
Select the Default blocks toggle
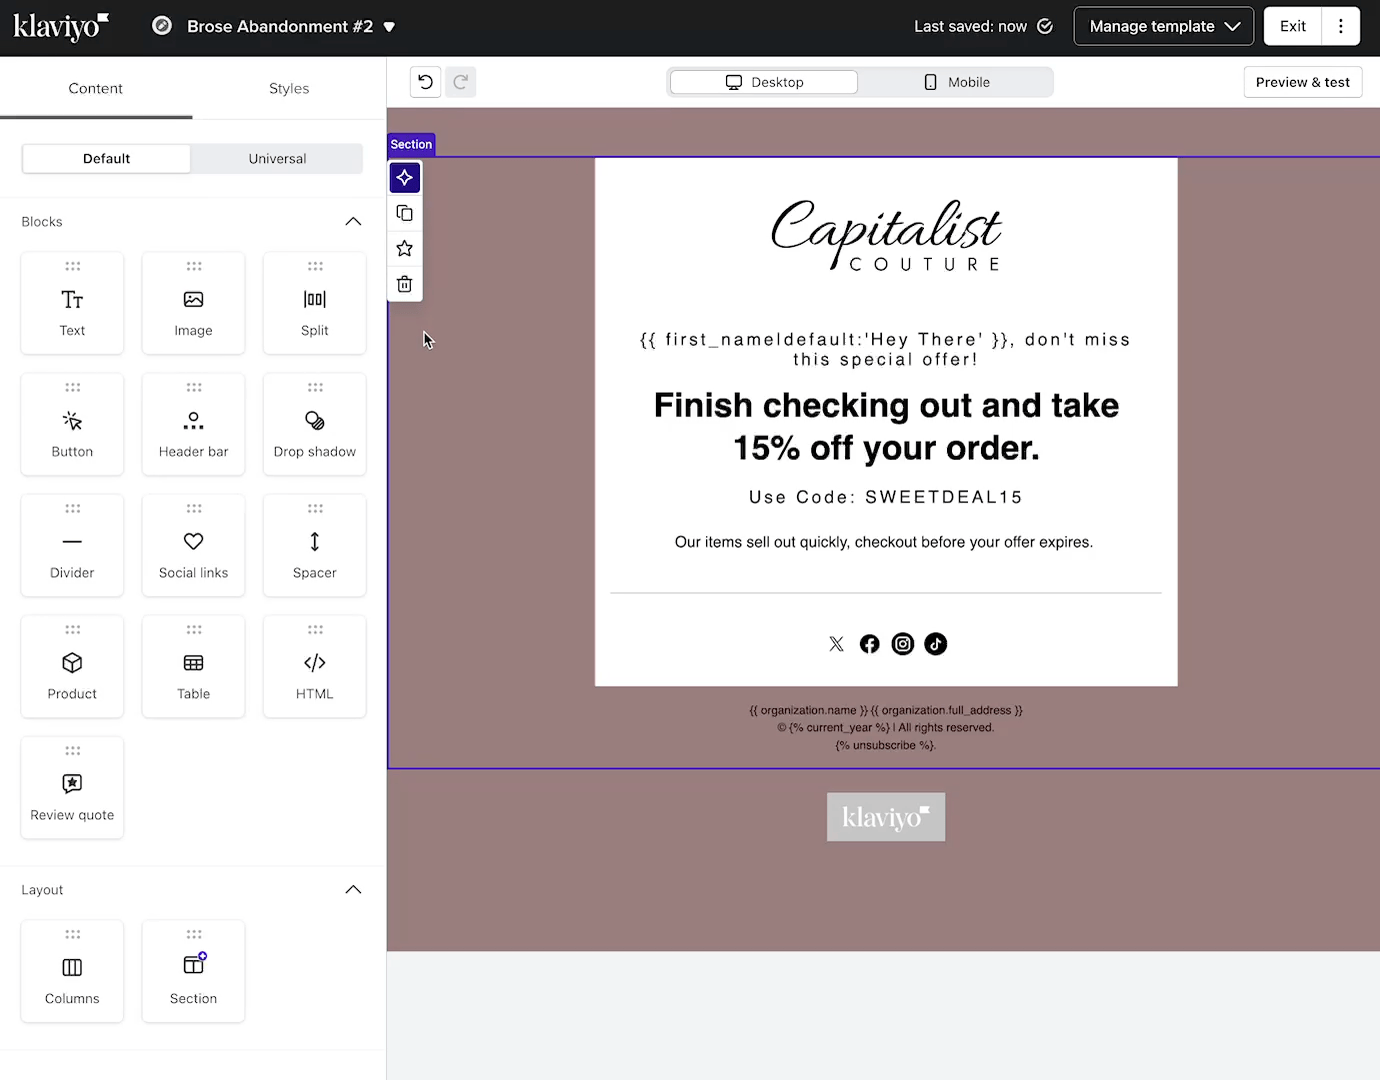pos(107,158)
